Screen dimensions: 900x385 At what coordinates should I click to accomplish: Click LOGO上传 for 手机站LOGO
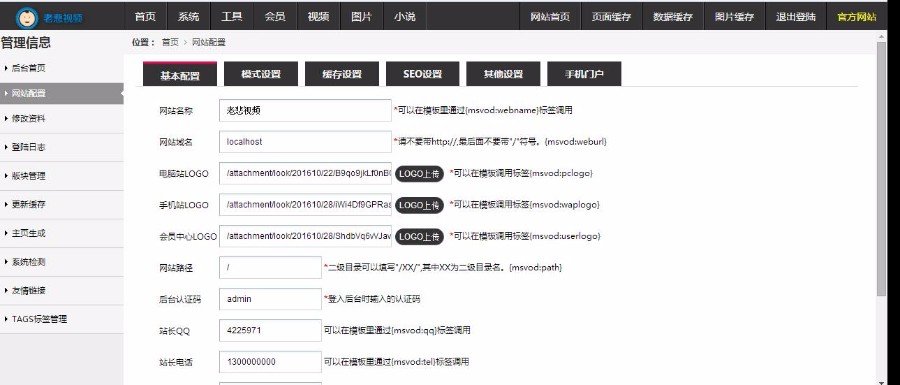pos(419,205)
